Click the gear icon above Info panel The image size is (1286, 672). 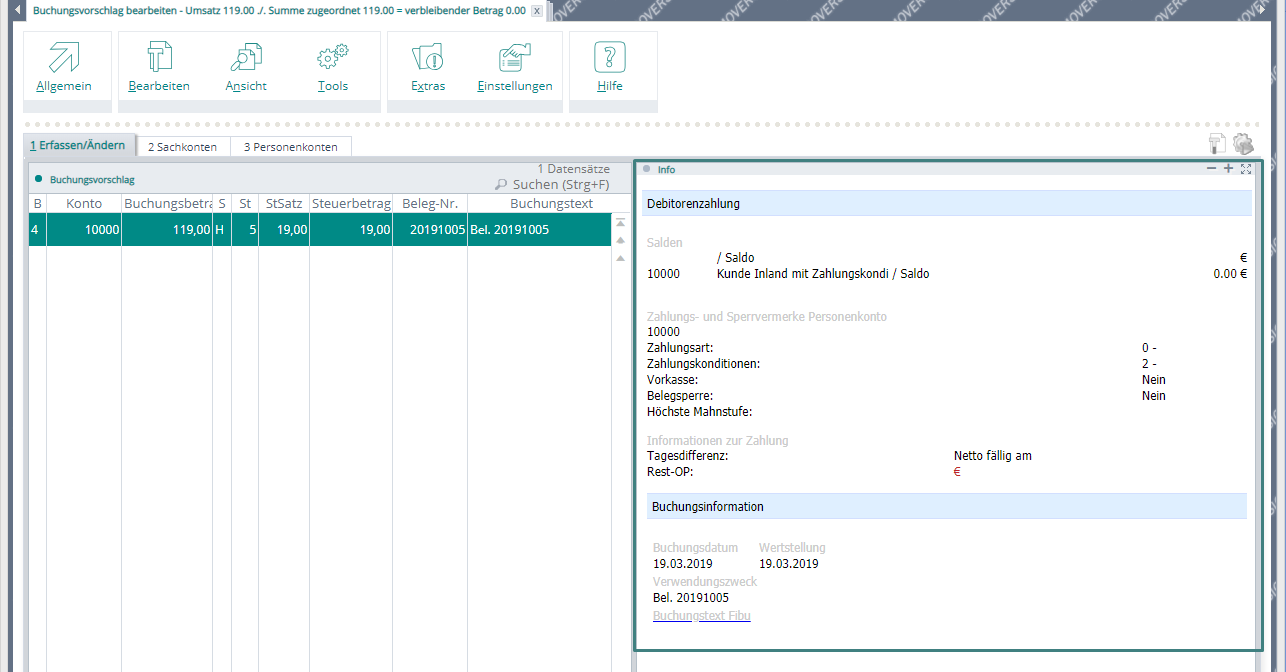(x=1242, y=144)
